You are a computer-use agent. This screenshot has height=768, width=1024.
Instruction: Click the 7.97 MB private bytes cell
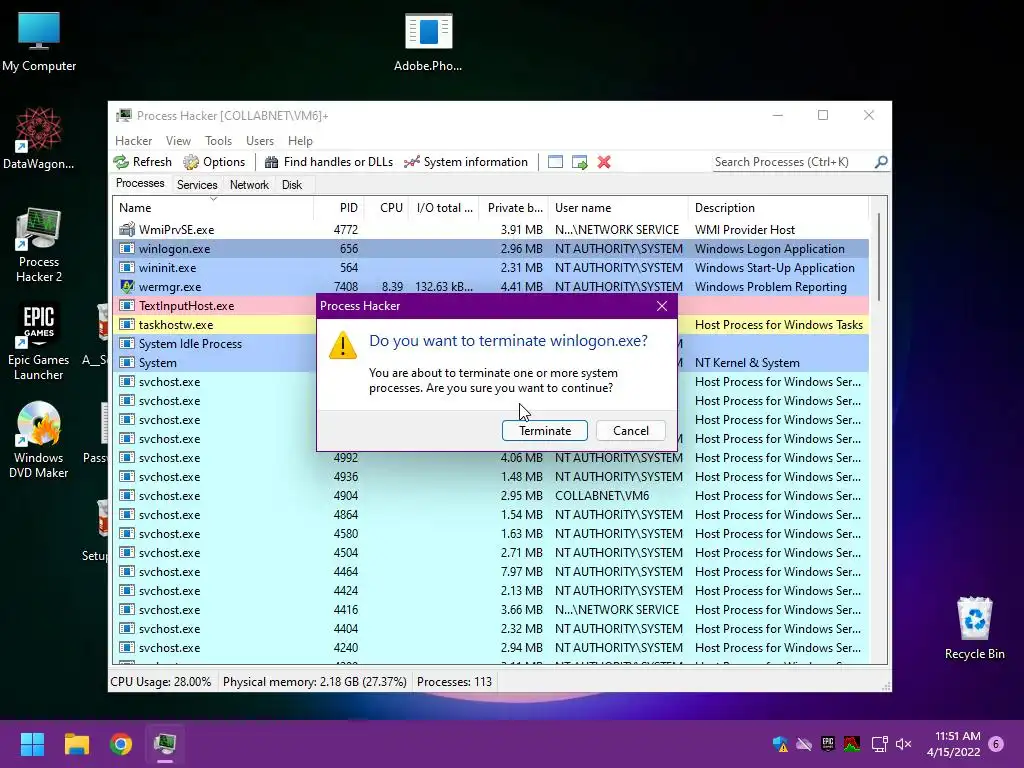point(522,571)
